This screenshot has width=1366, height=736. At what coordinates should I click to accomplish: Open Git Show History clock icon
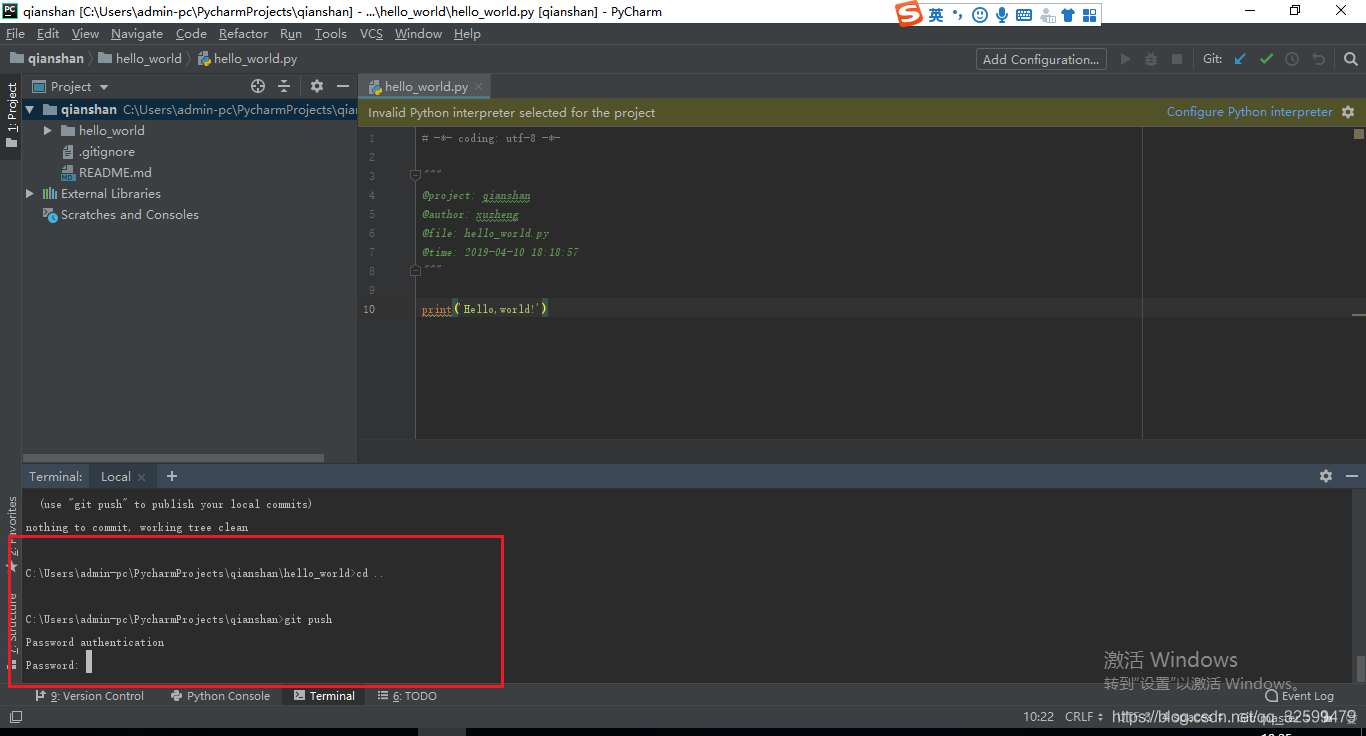(x=1292, y=59)
